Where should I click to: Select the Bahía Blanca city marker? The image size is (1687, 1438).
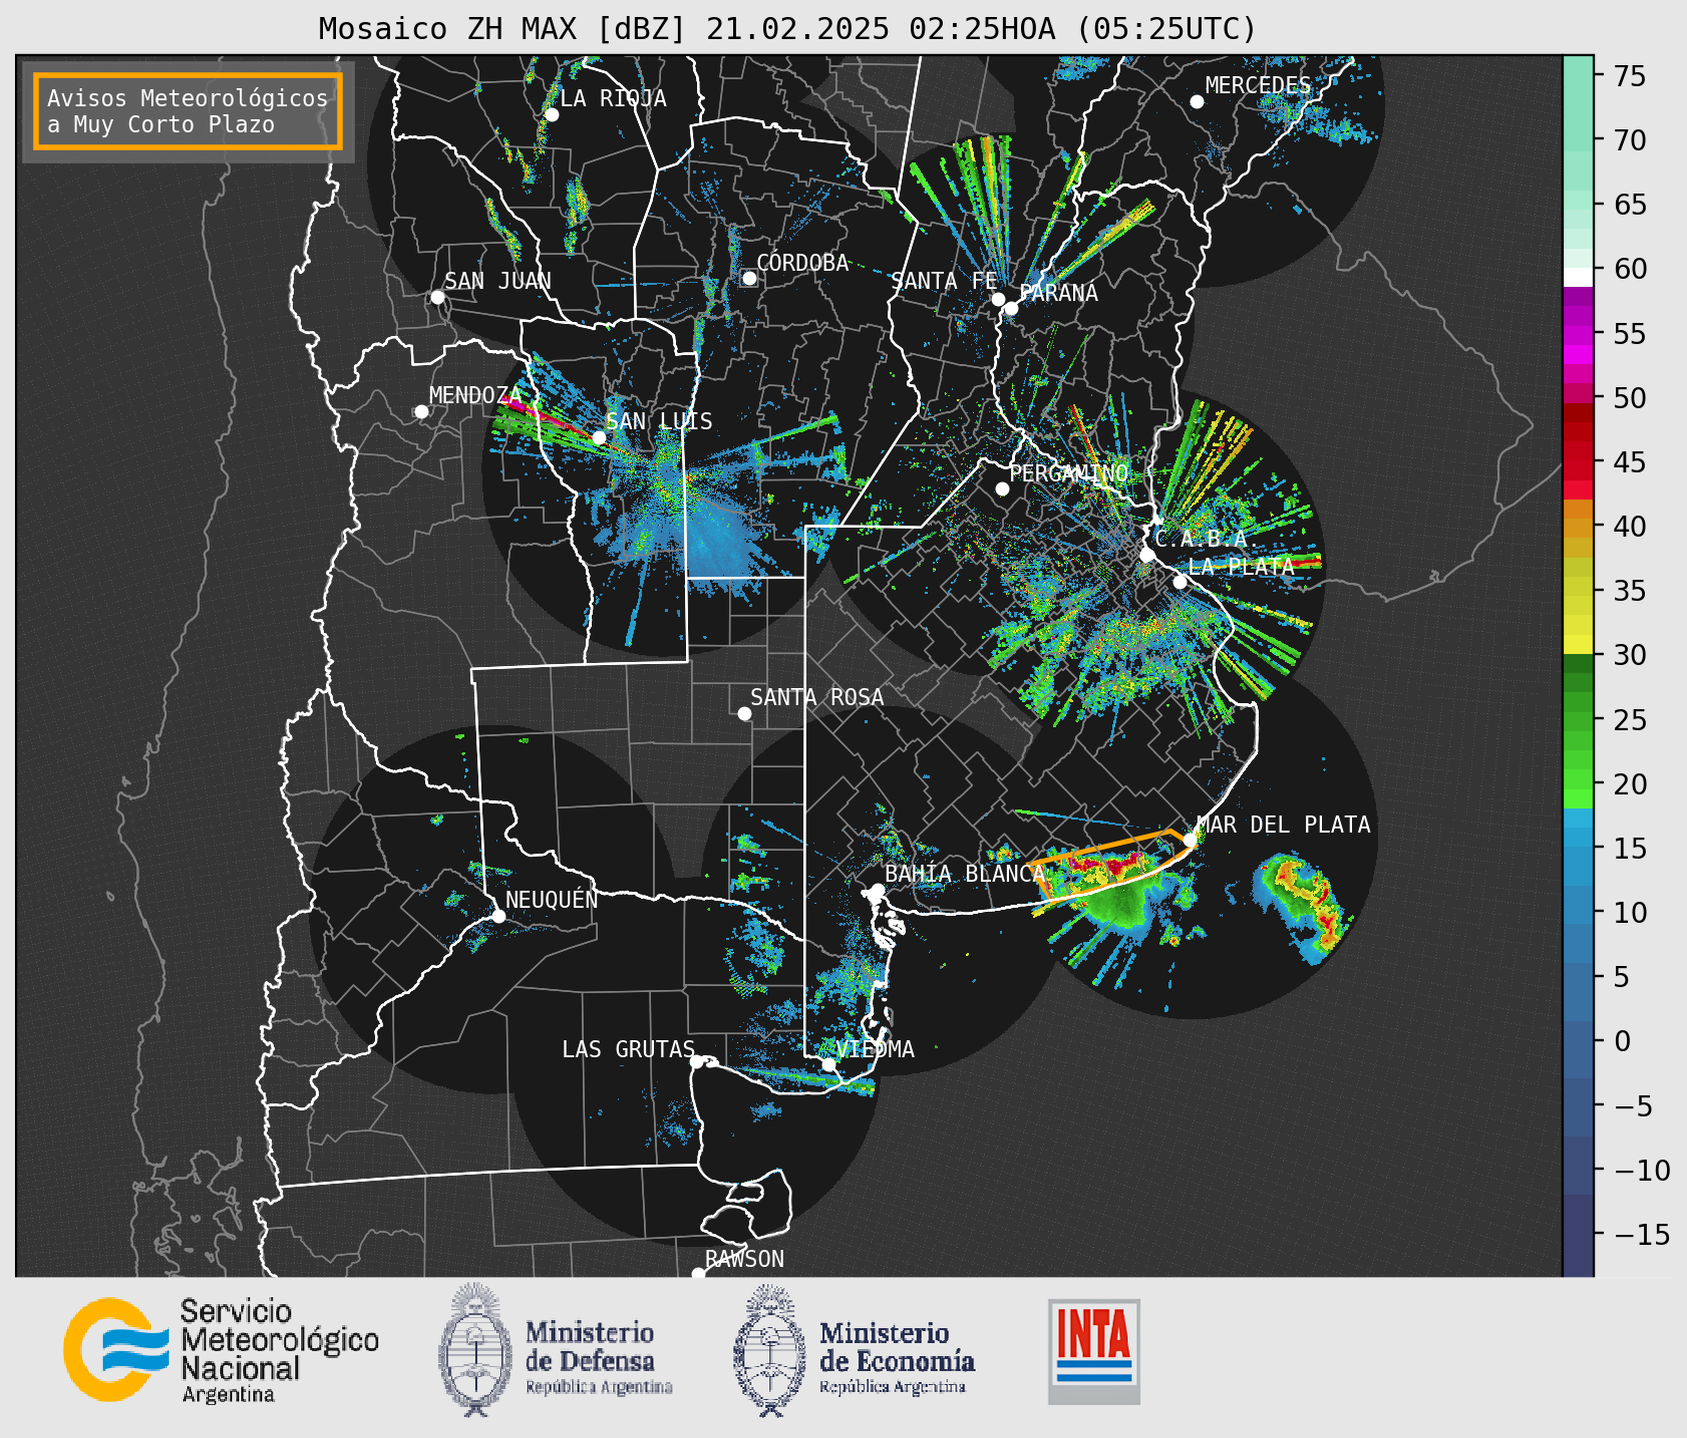tap(877, 890)
